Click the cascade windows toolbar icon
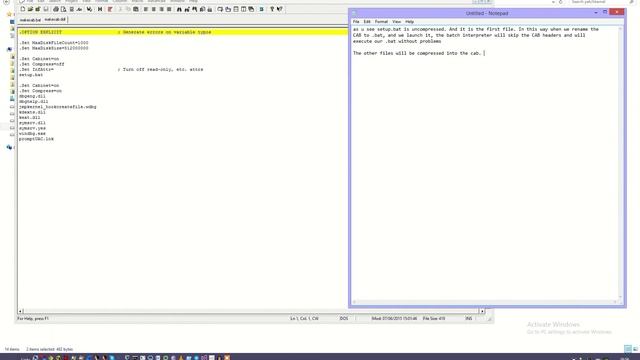 [251, 9]
